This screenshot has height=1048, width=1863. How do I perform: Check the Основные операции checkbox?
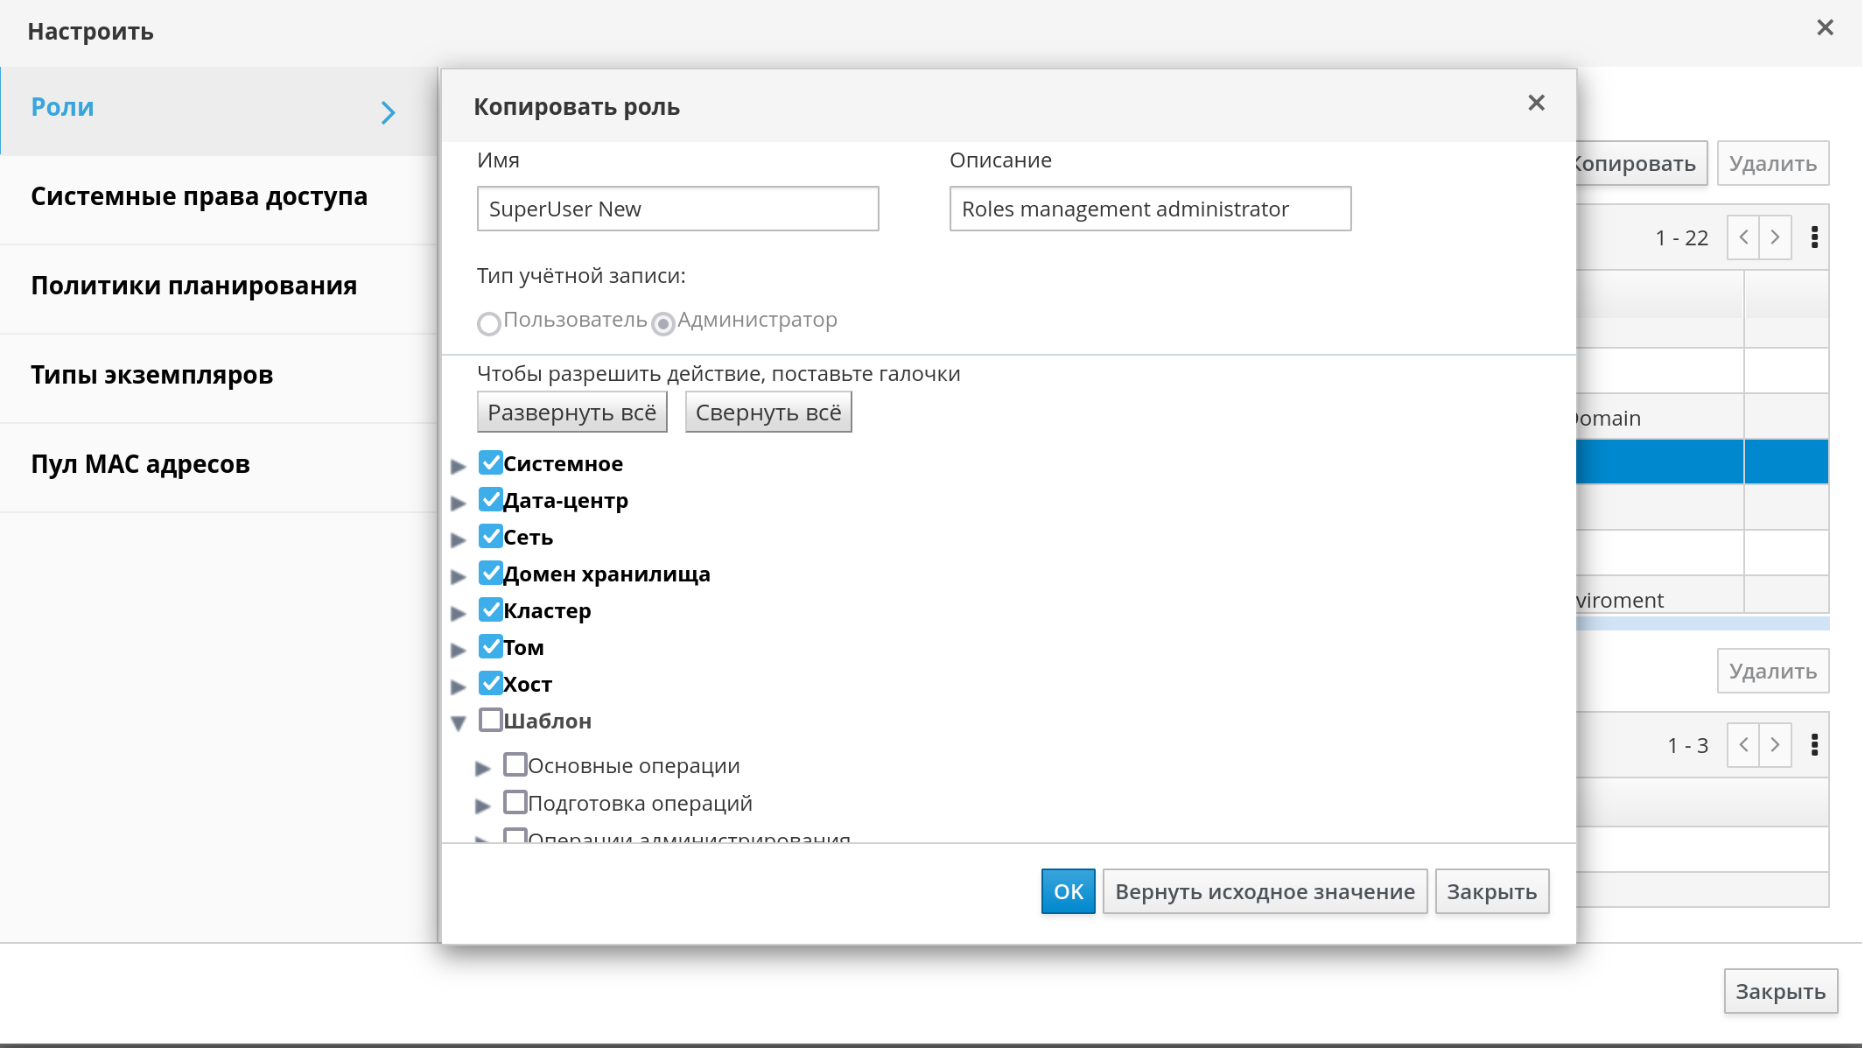click(515, 765)
